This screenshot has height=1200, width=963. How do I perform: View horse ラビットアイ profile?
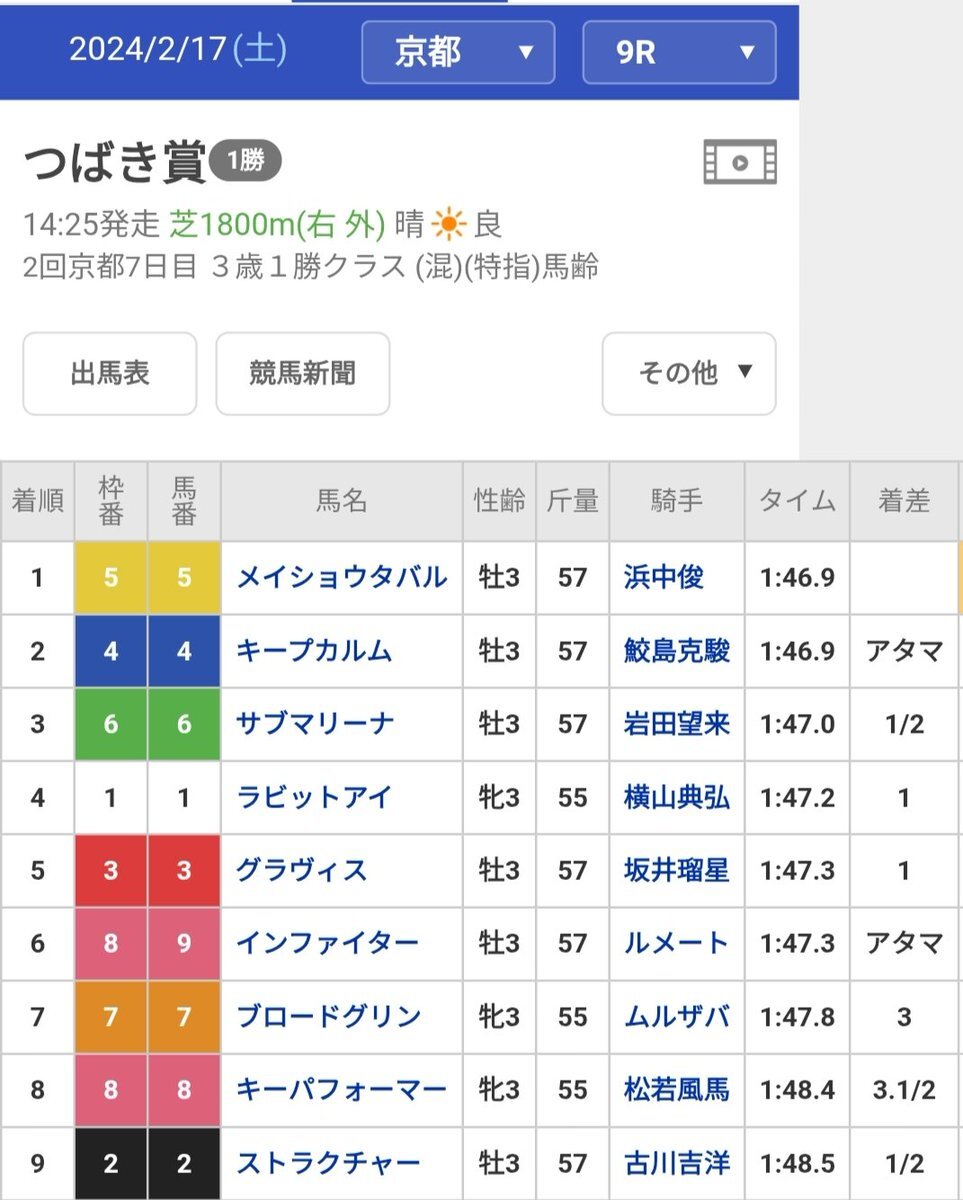pos(313,797)
